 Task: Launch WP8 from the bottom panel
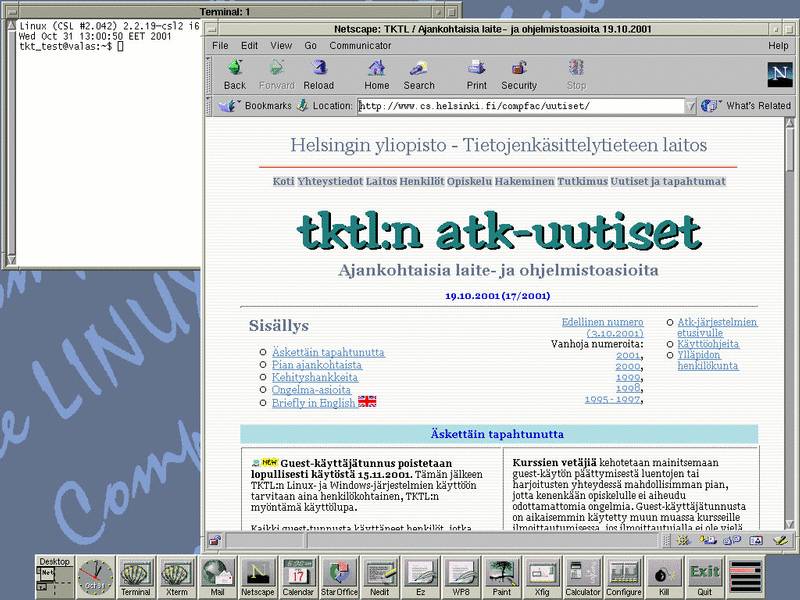[461, 577]
